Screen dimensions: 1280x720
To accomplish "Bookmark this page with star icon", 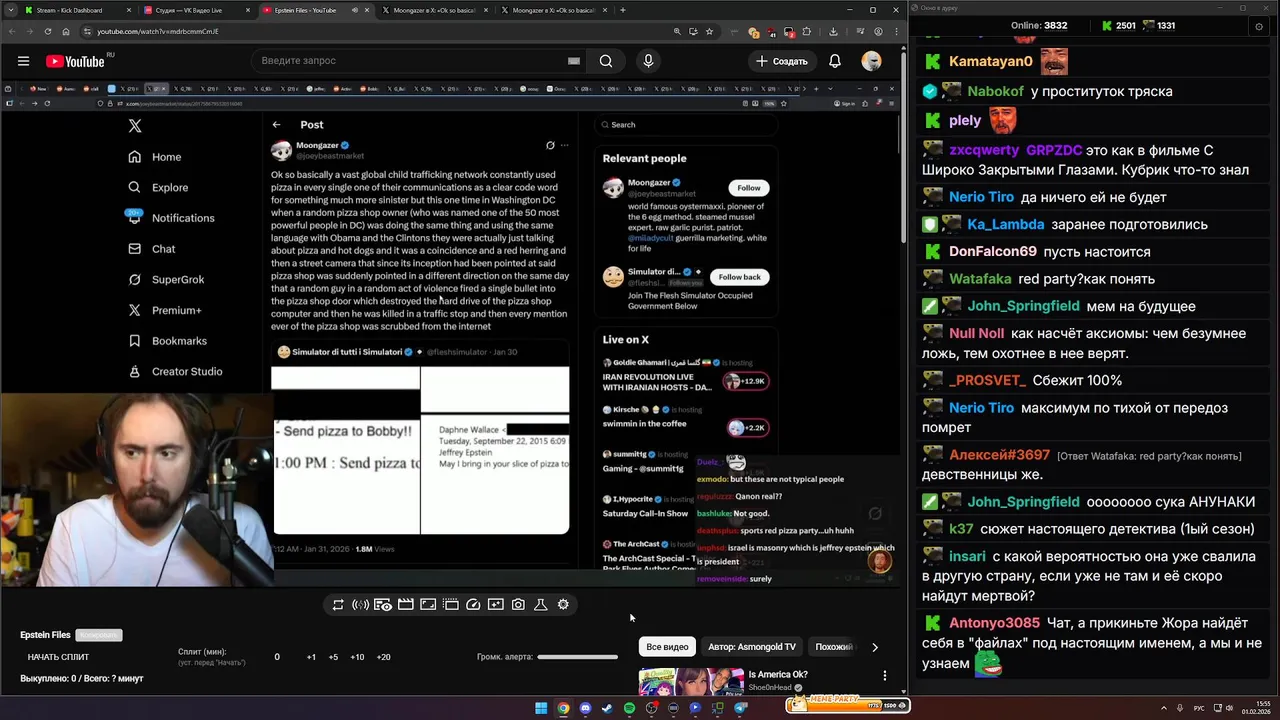I will click(x=710, y=31).
